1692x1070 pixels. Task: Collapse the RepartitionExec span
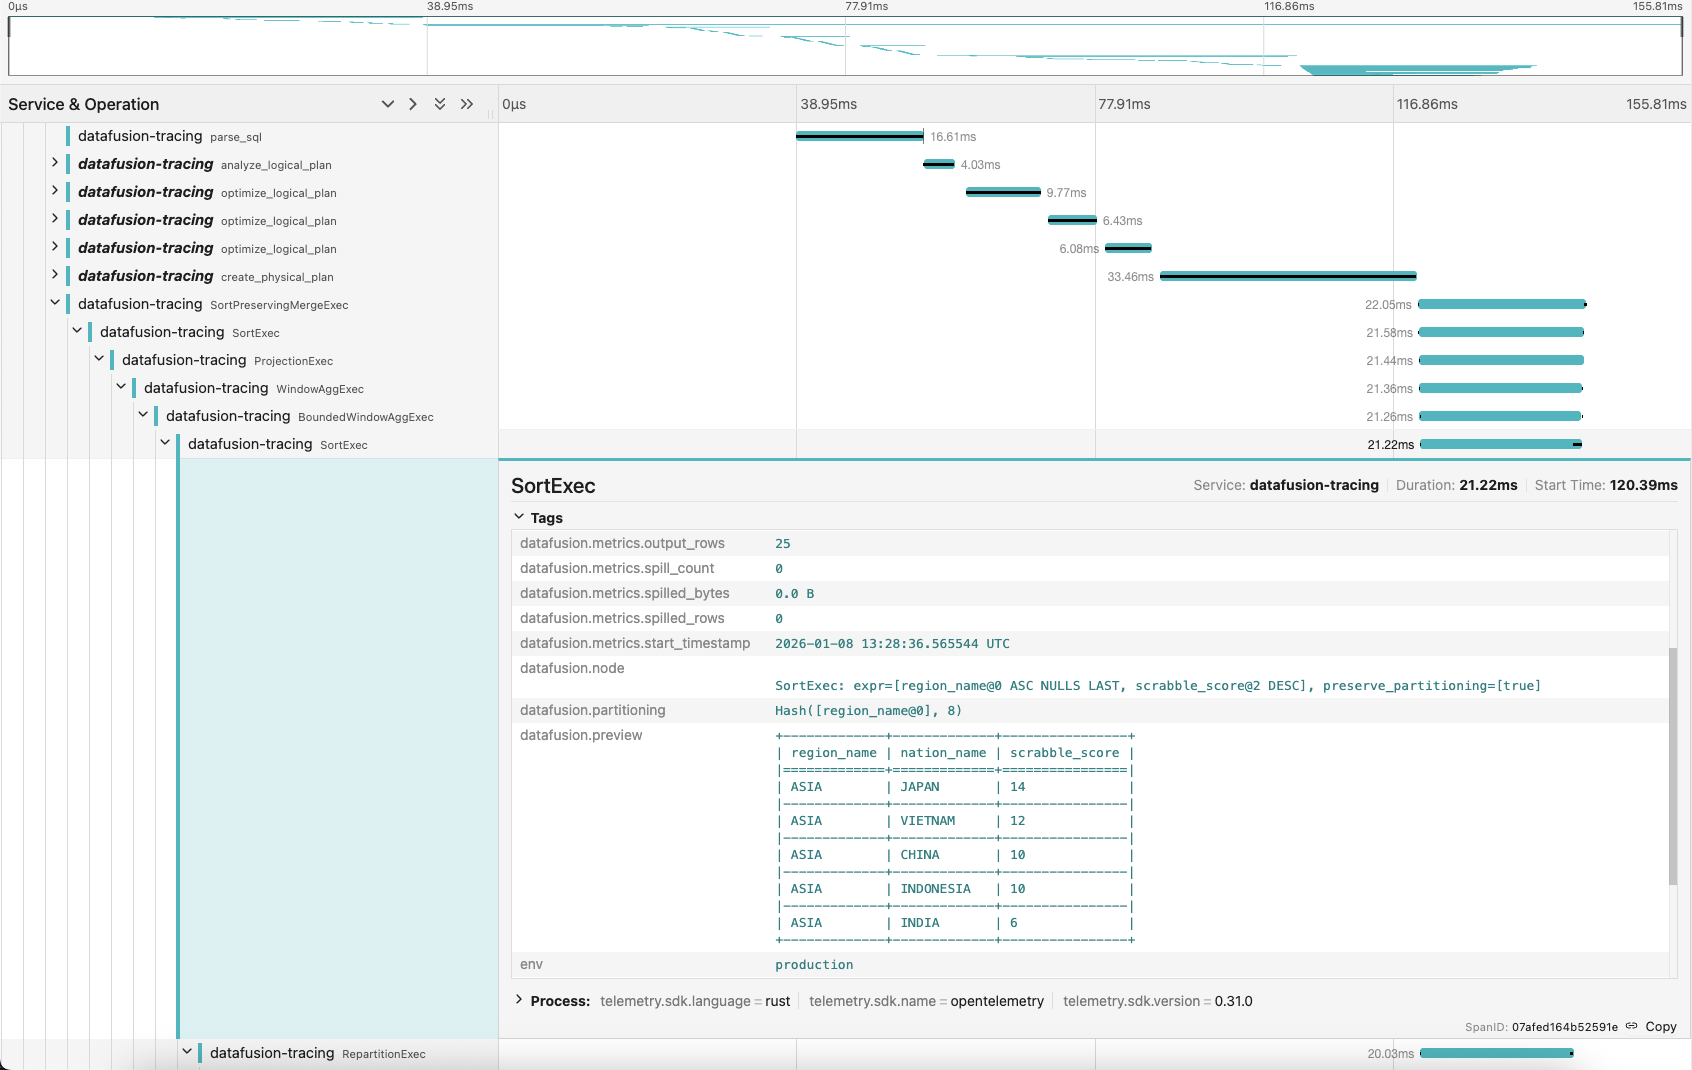pos(187,1052)
